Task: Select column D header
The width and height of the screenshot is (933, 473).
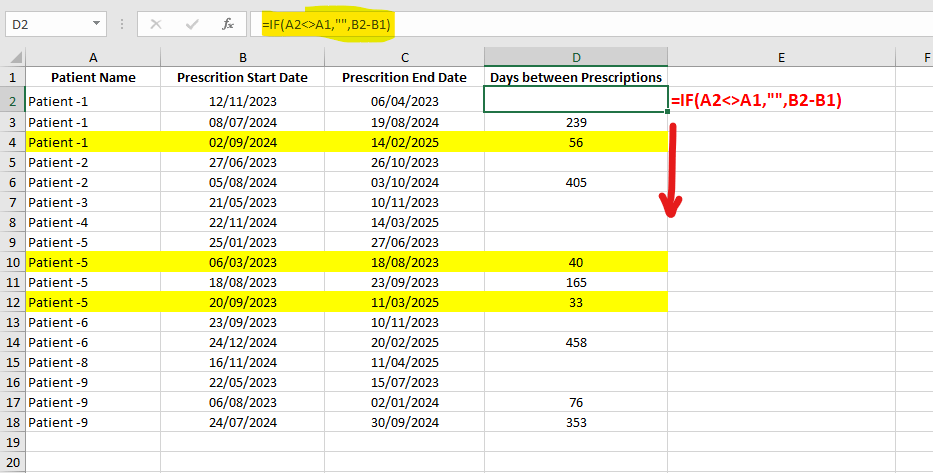Action: [x=576, y=58]
